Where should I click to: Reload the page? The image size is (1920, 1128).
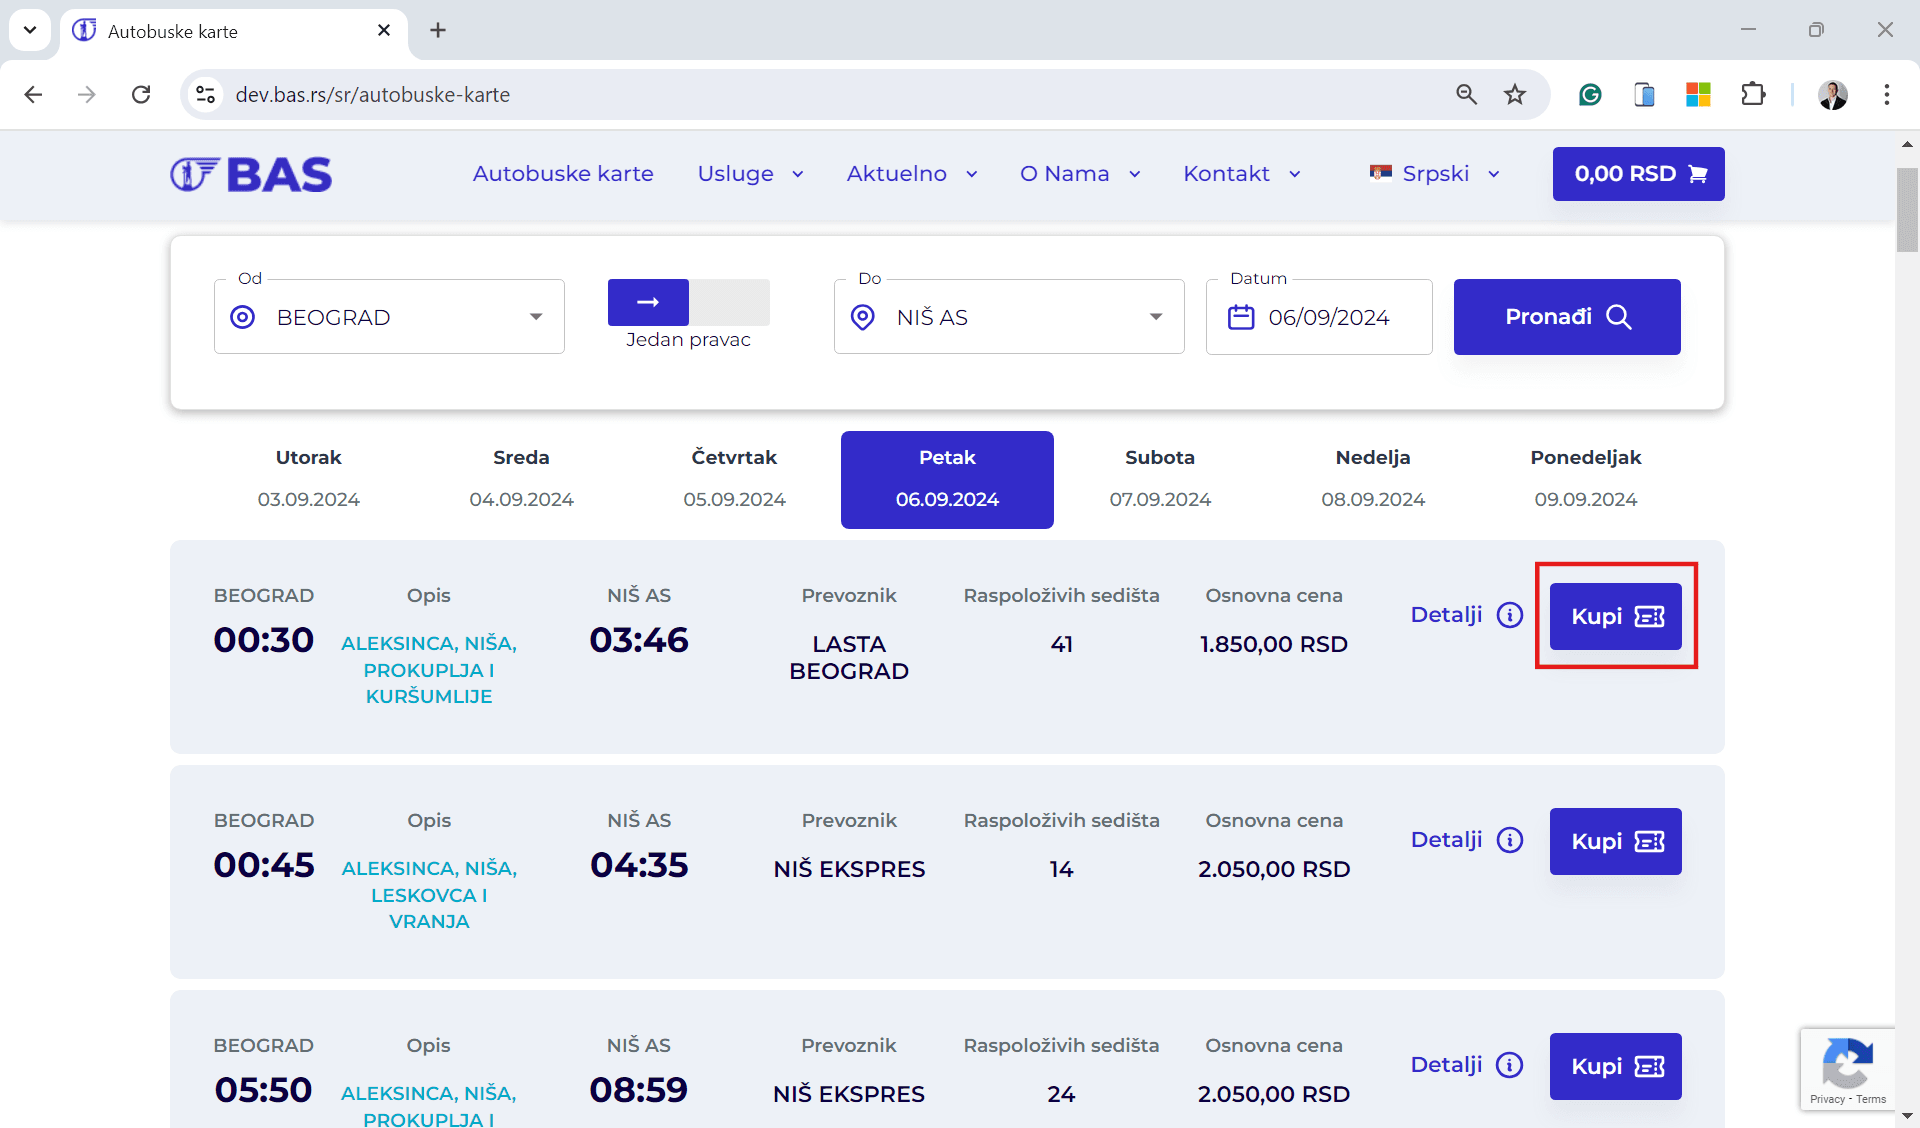(x=141, y=94)
